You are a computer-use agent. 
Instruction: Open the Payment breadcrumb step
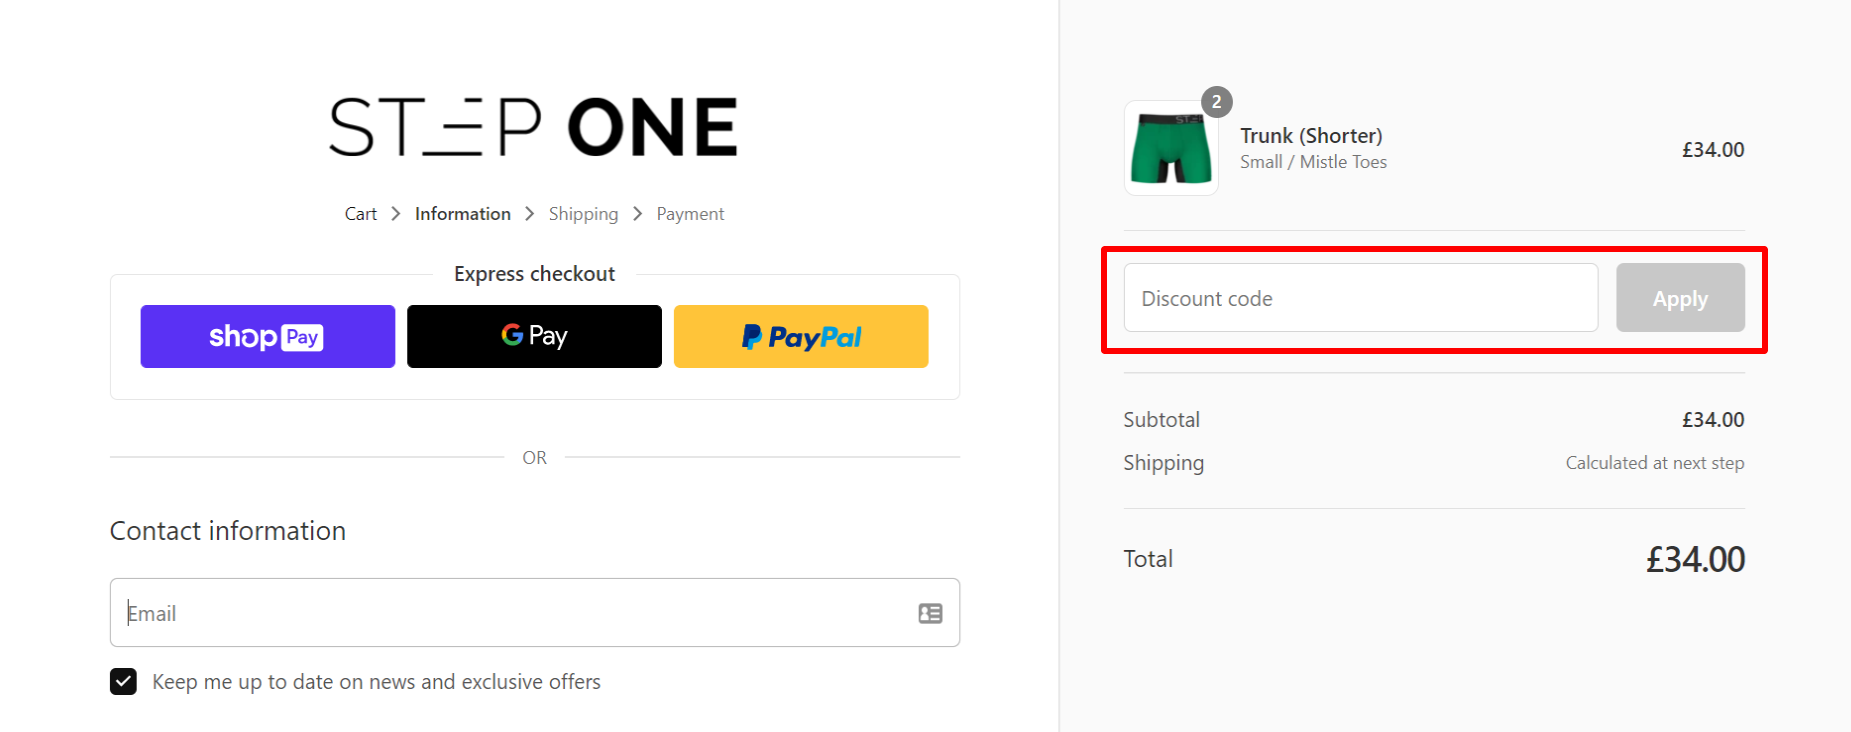[689, 213]
